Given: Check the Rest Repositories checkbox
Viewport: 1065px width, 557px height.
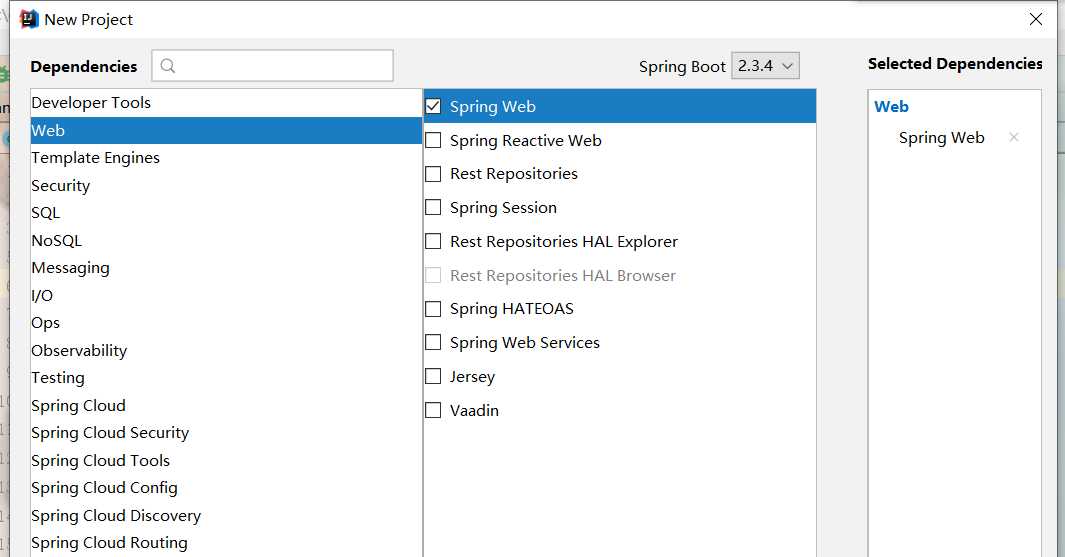Looking at the screenshot, I should (433, 174).
